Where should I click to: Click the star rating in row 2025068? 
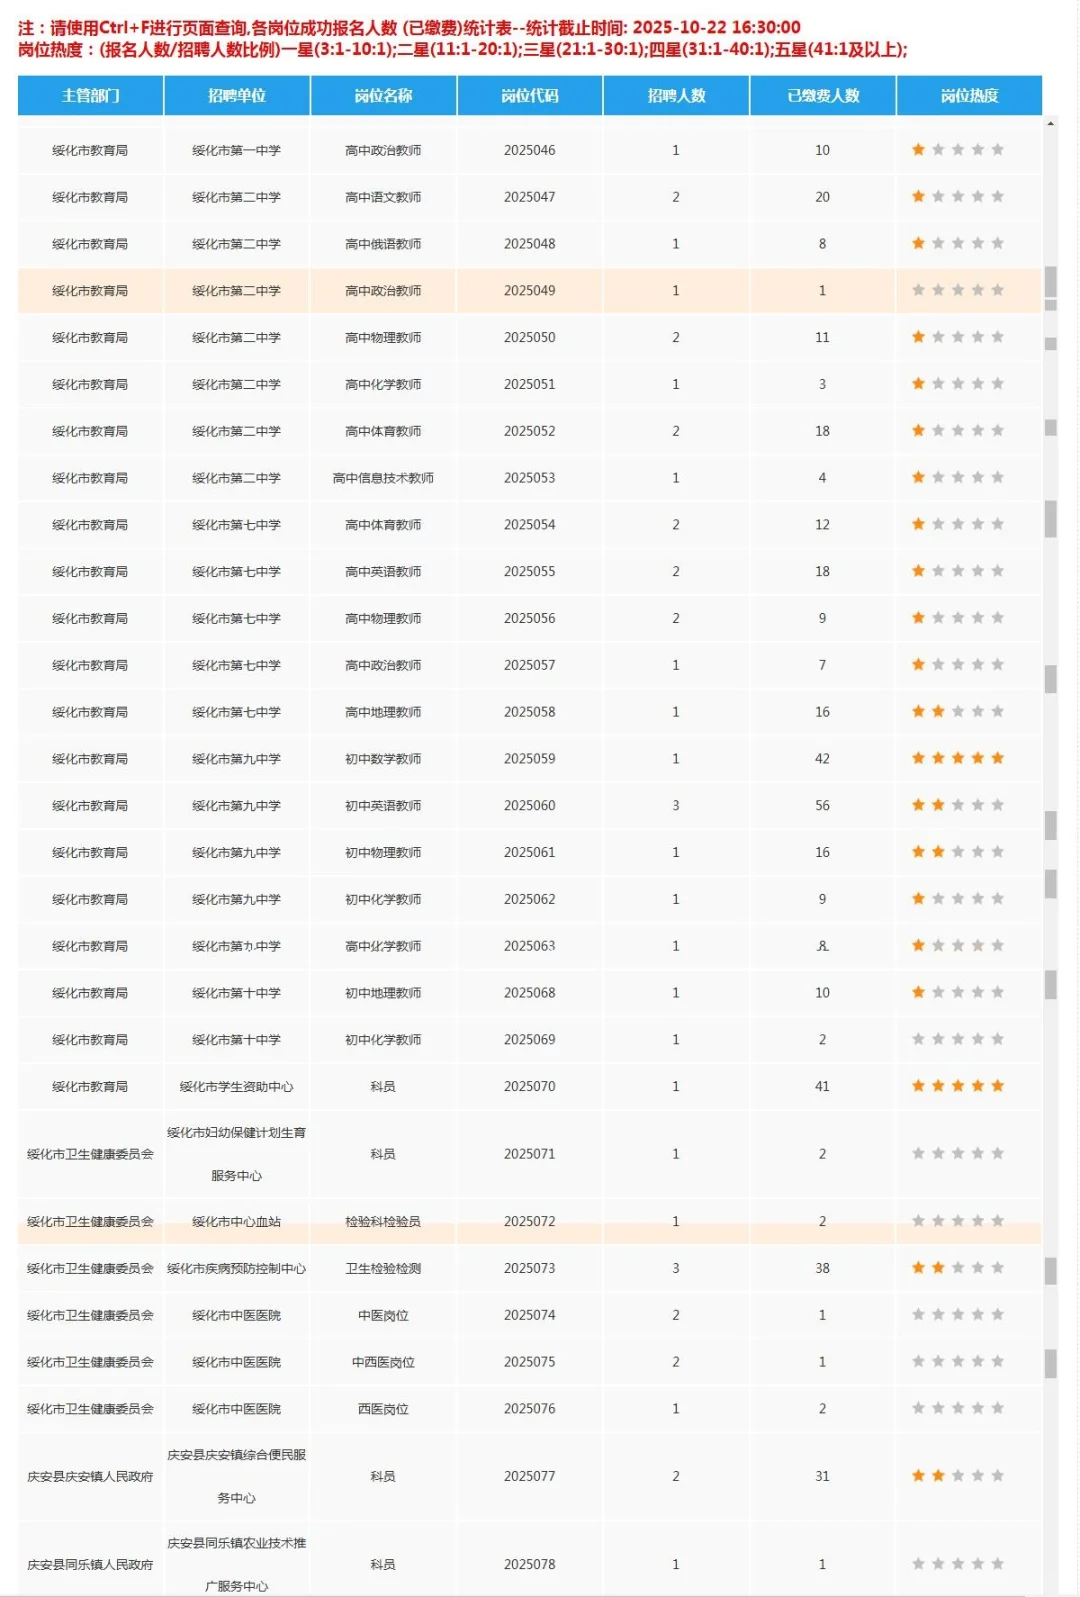[x=957, y=992]
